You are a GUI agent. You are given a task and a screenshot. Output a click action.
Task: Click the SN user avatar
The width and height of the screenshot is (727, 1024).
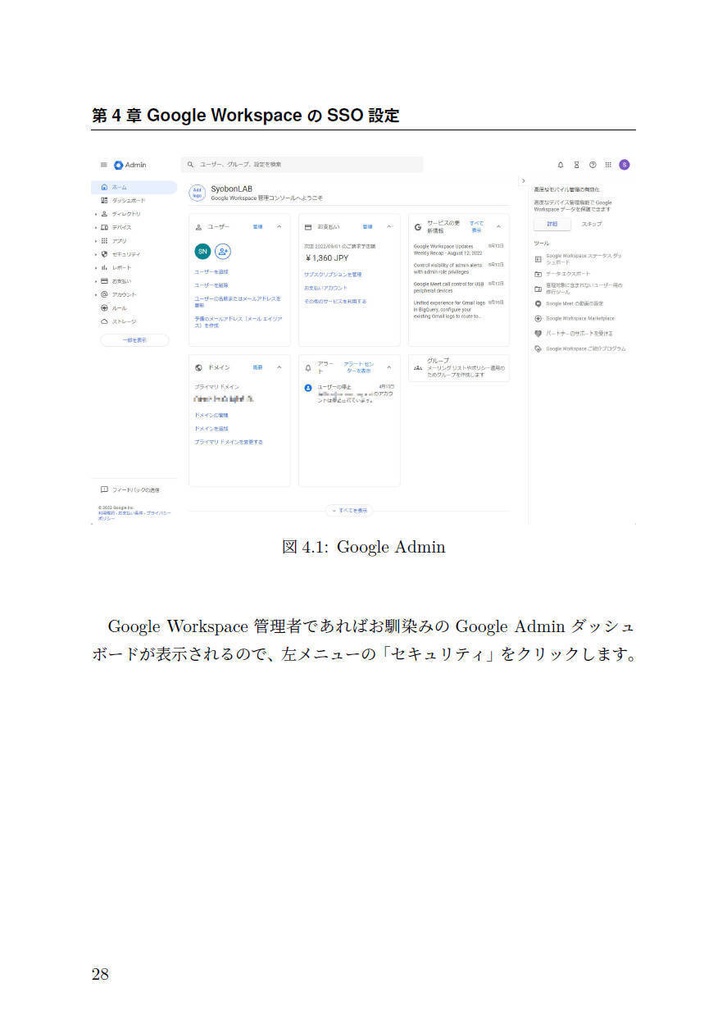pyautogui.click(x=202, y=251)
